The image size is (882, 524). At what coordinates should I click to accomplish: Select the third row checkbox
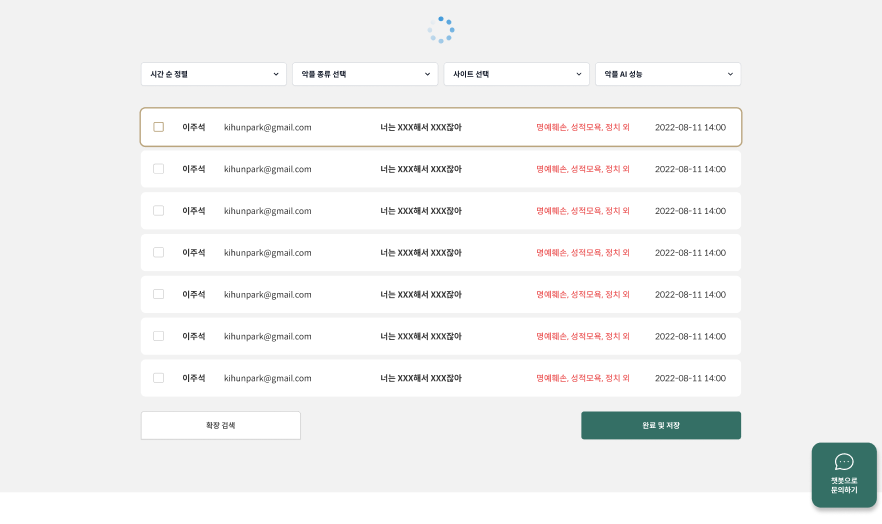coord(159,211)
